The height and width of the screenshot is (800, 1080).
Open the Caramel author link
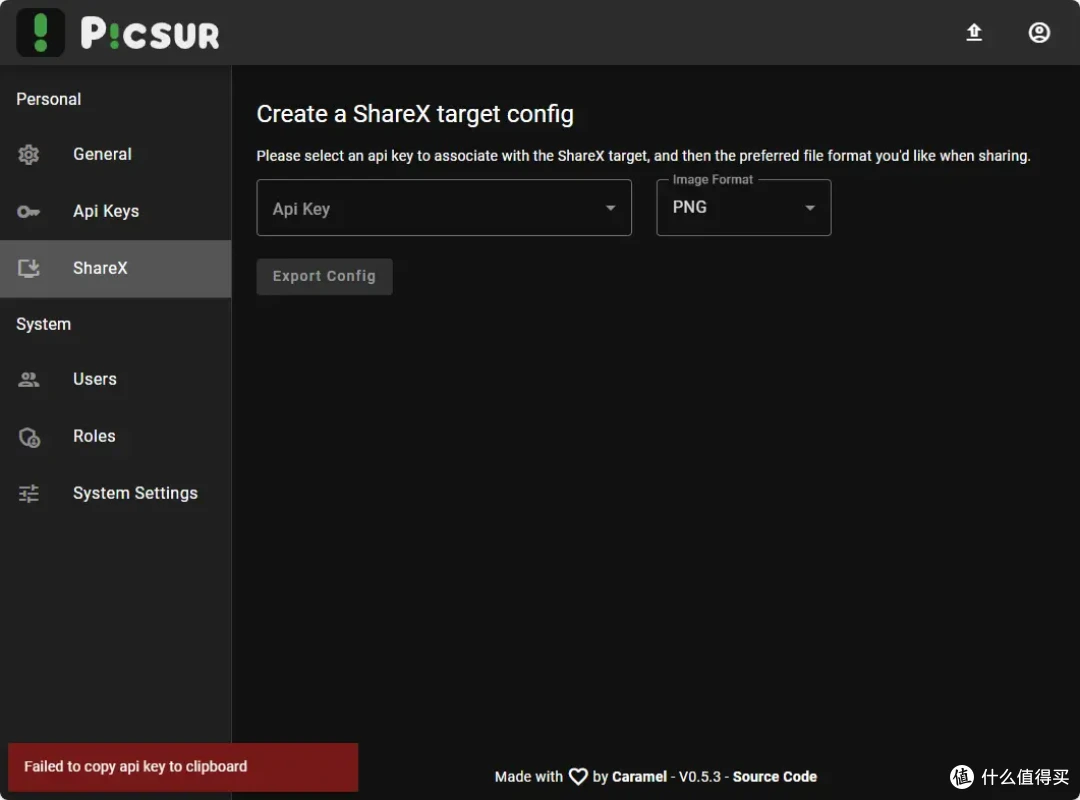639,777
